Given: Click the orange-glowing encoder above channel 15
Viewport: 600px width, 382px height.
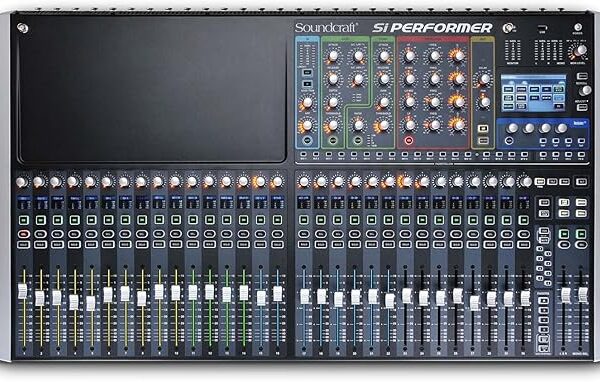Looking at the screenshot, I should pos(260,182).
